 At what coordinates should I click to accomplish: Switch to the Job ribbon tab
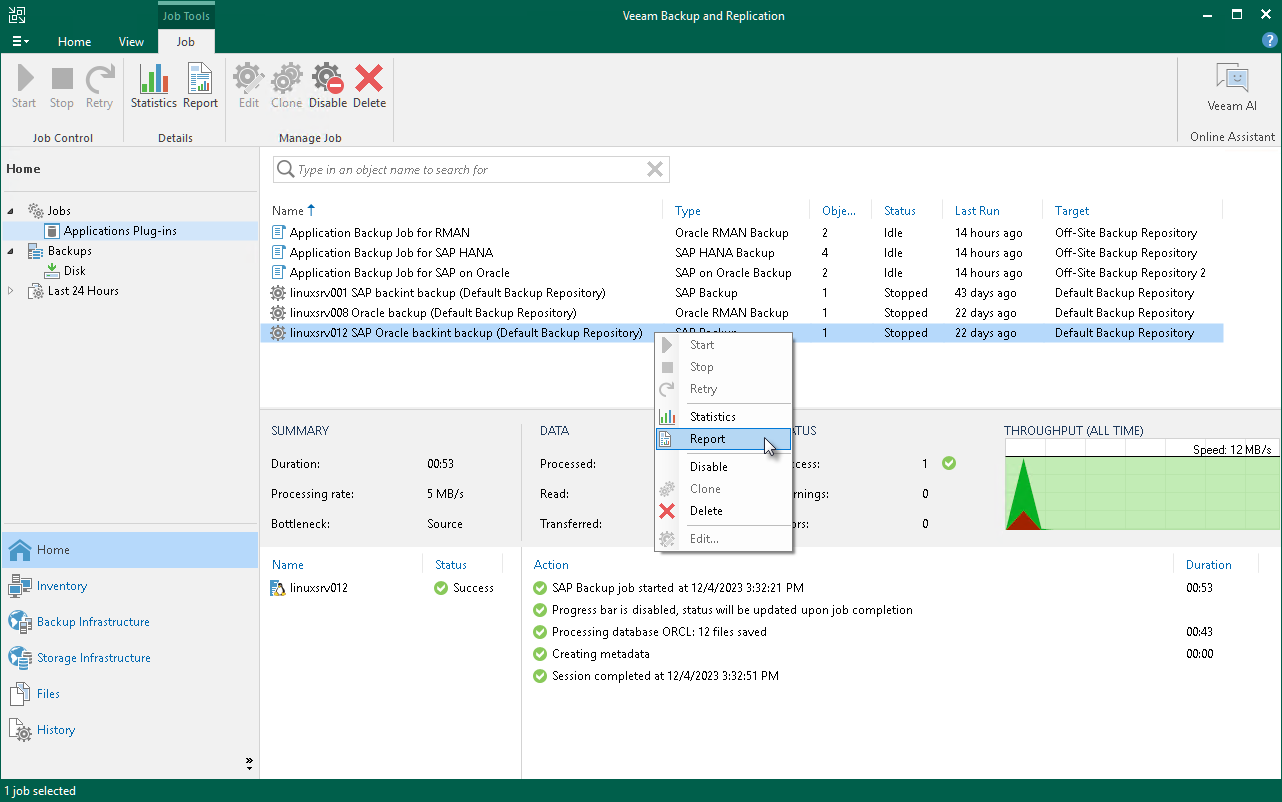point(186,42)
